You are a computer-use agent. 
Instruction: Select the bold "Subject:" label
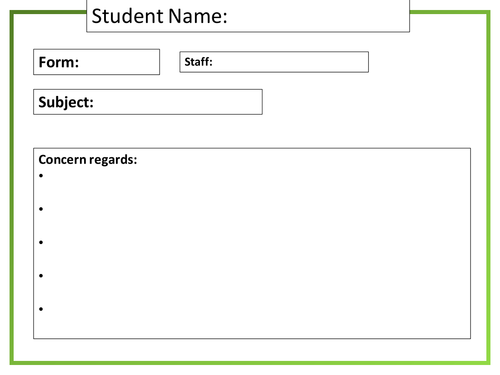(x=66, y=102)
